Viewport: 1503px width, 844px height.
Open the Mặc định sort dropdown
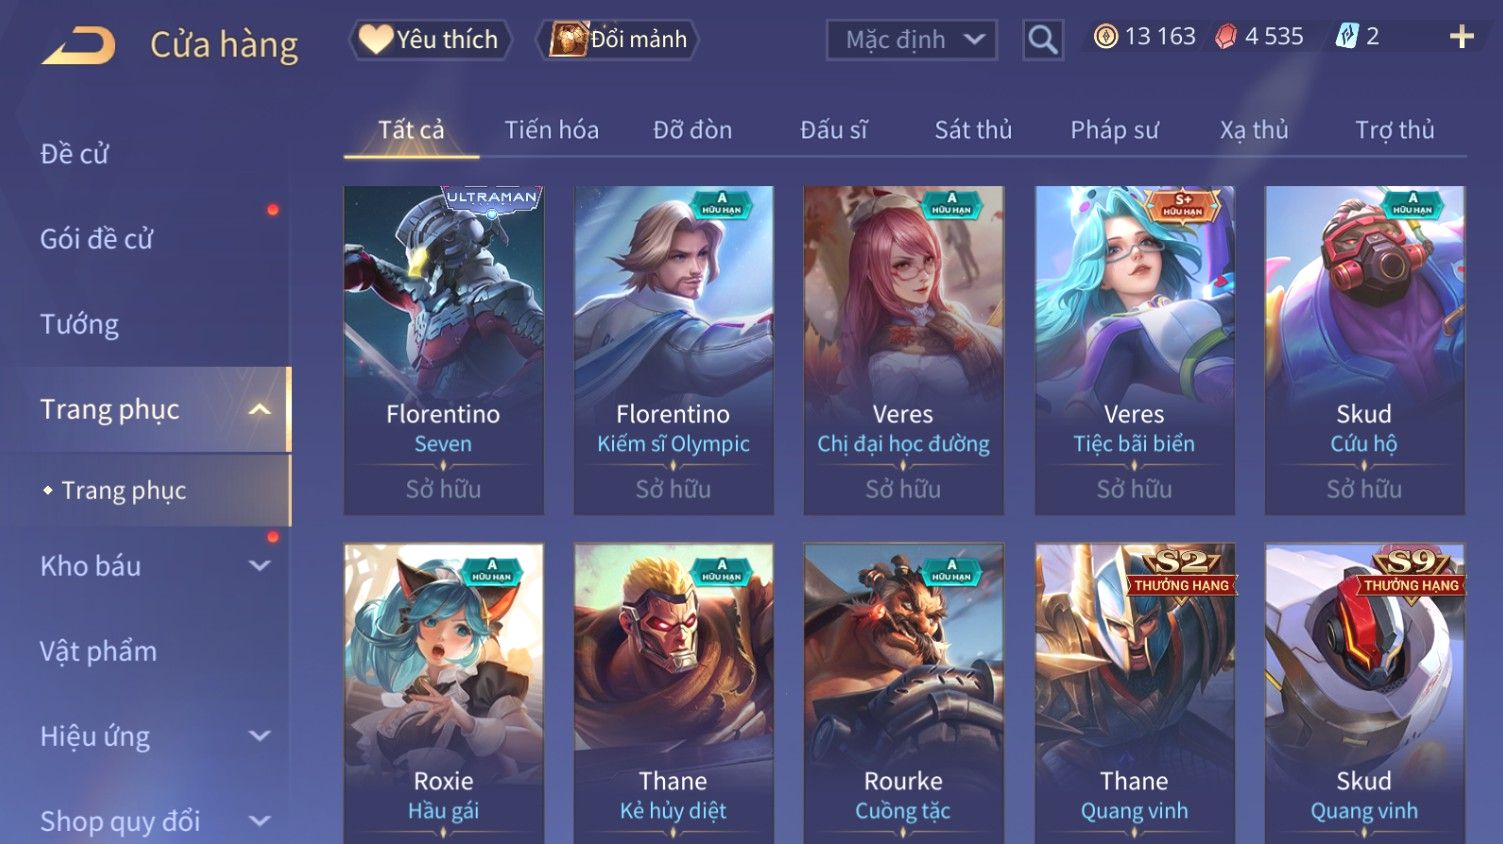pos(911,40)
